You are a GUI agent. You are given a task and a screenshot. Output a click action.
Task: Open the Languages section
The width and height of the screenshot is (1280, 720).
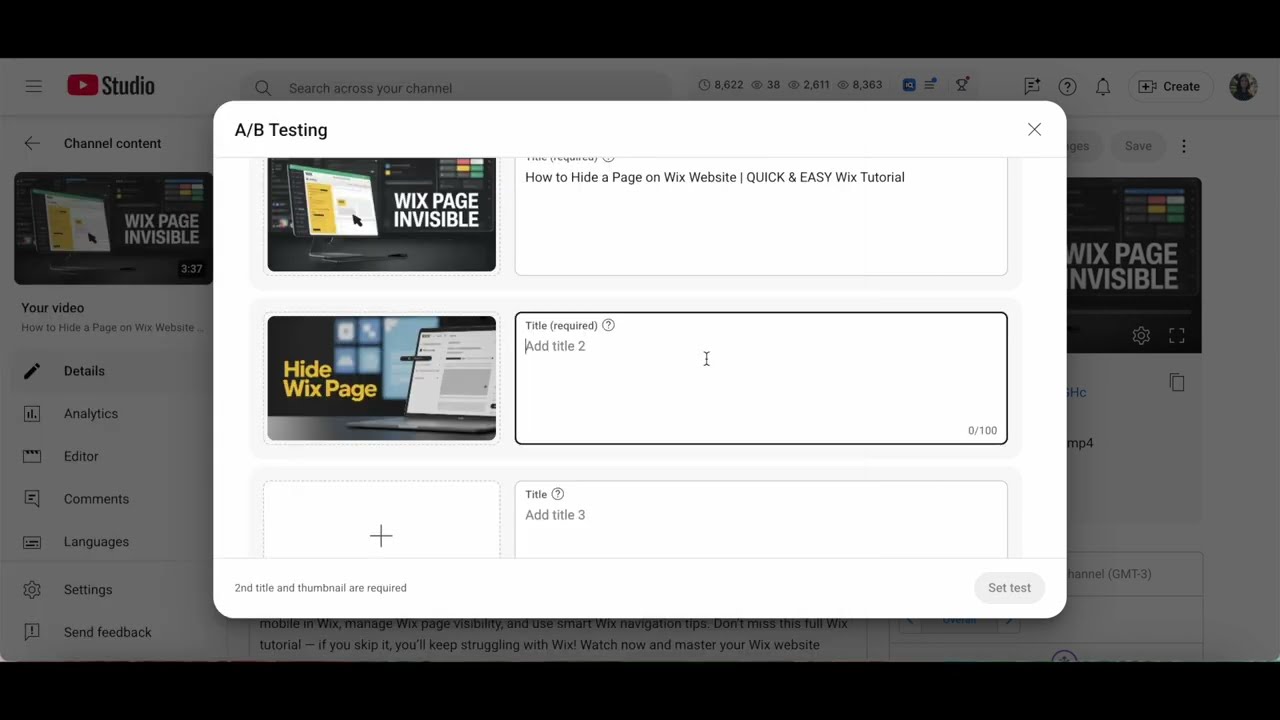(105, 542)
